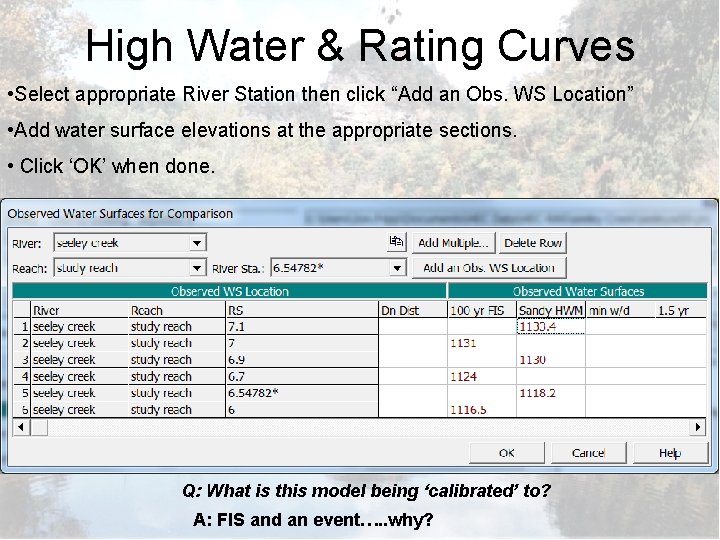Click the min w/d column header
The image size is (720, 540).
(x=620, y=310)
